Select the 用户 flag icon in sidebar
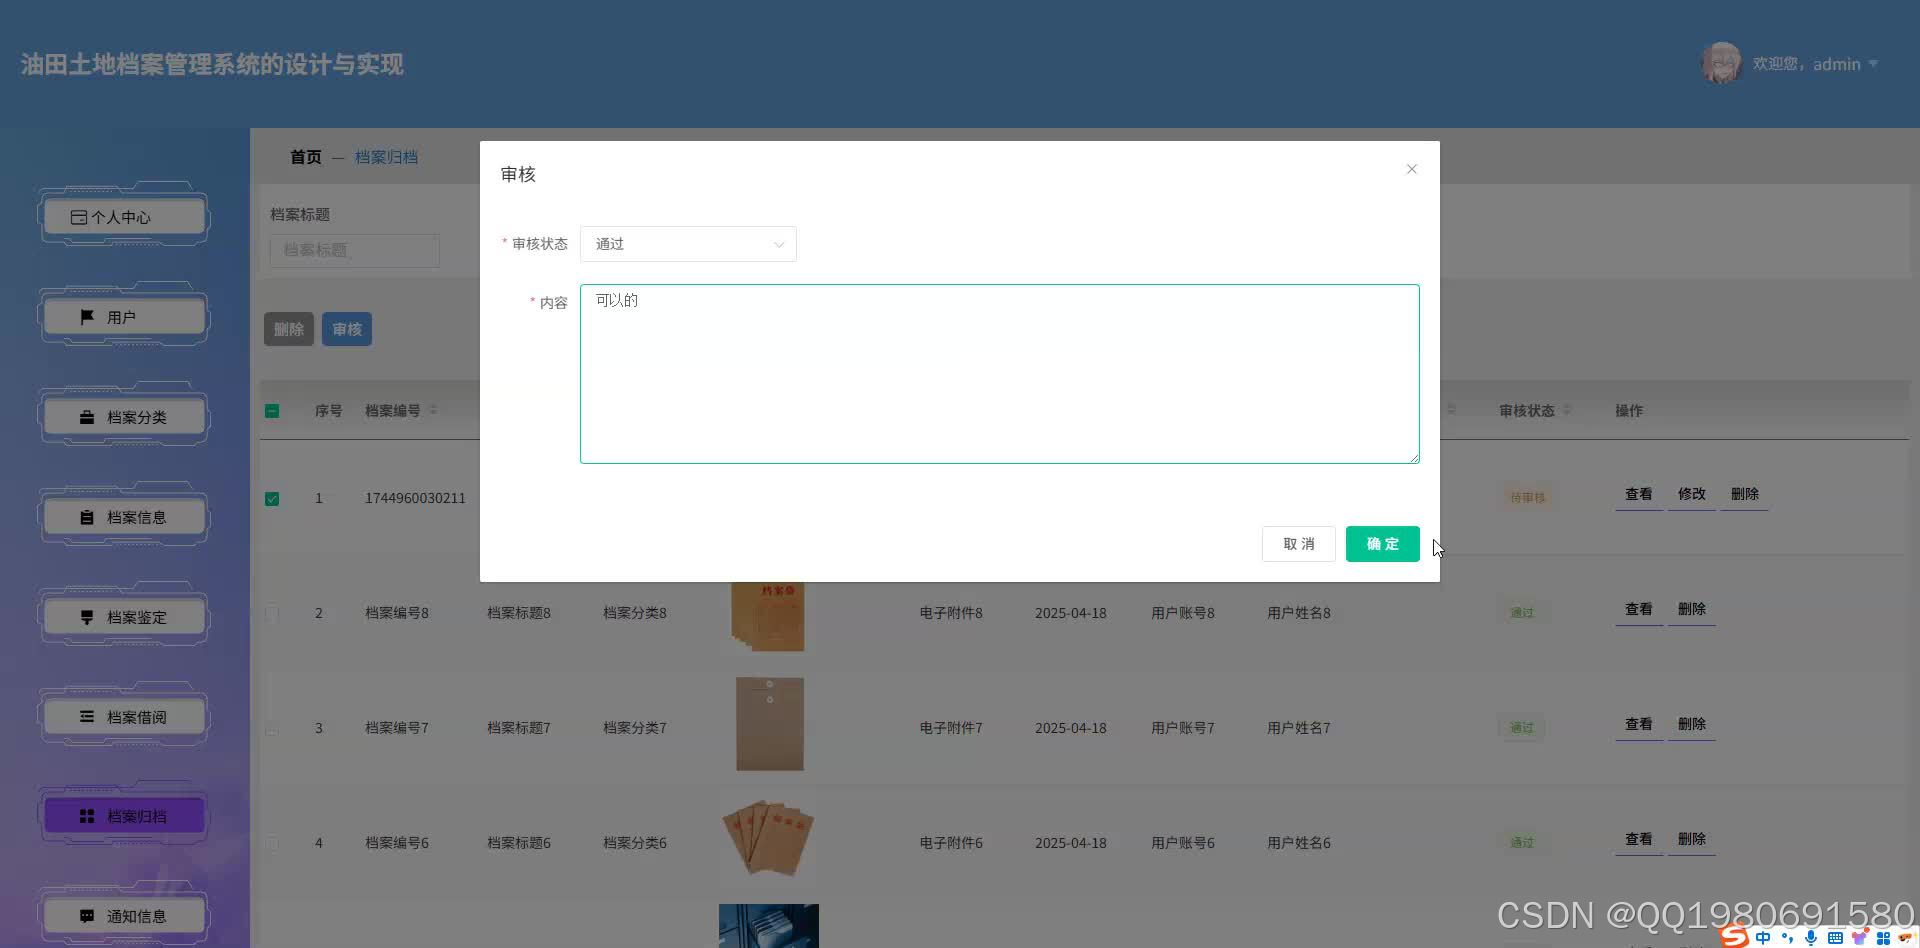1920x948 pixels. pos(85,316)
